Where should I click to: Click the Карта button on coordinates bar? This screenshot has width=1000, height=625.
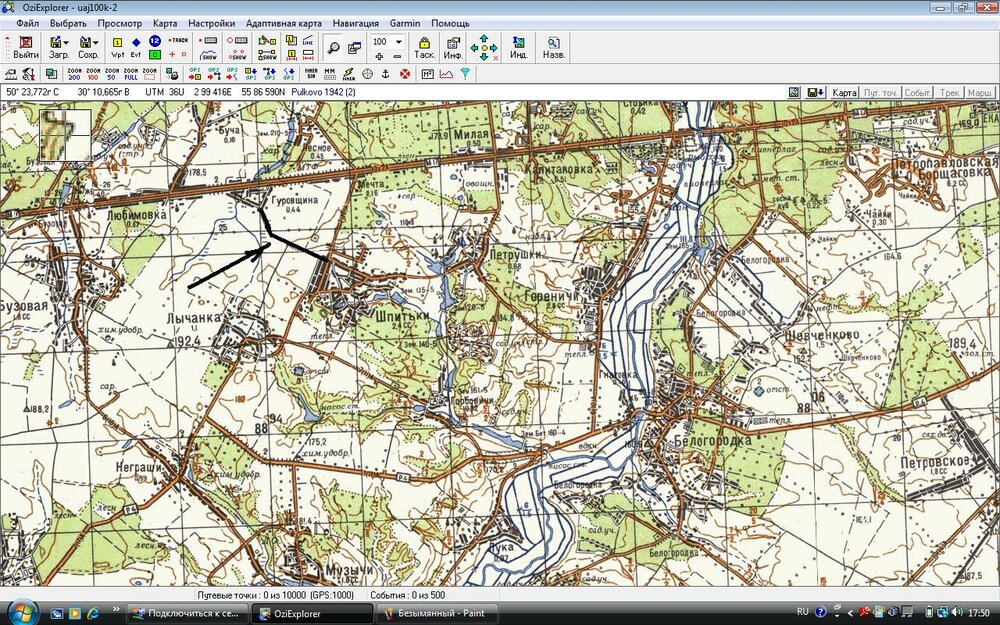pyautogui.click(x=845, y=92)
